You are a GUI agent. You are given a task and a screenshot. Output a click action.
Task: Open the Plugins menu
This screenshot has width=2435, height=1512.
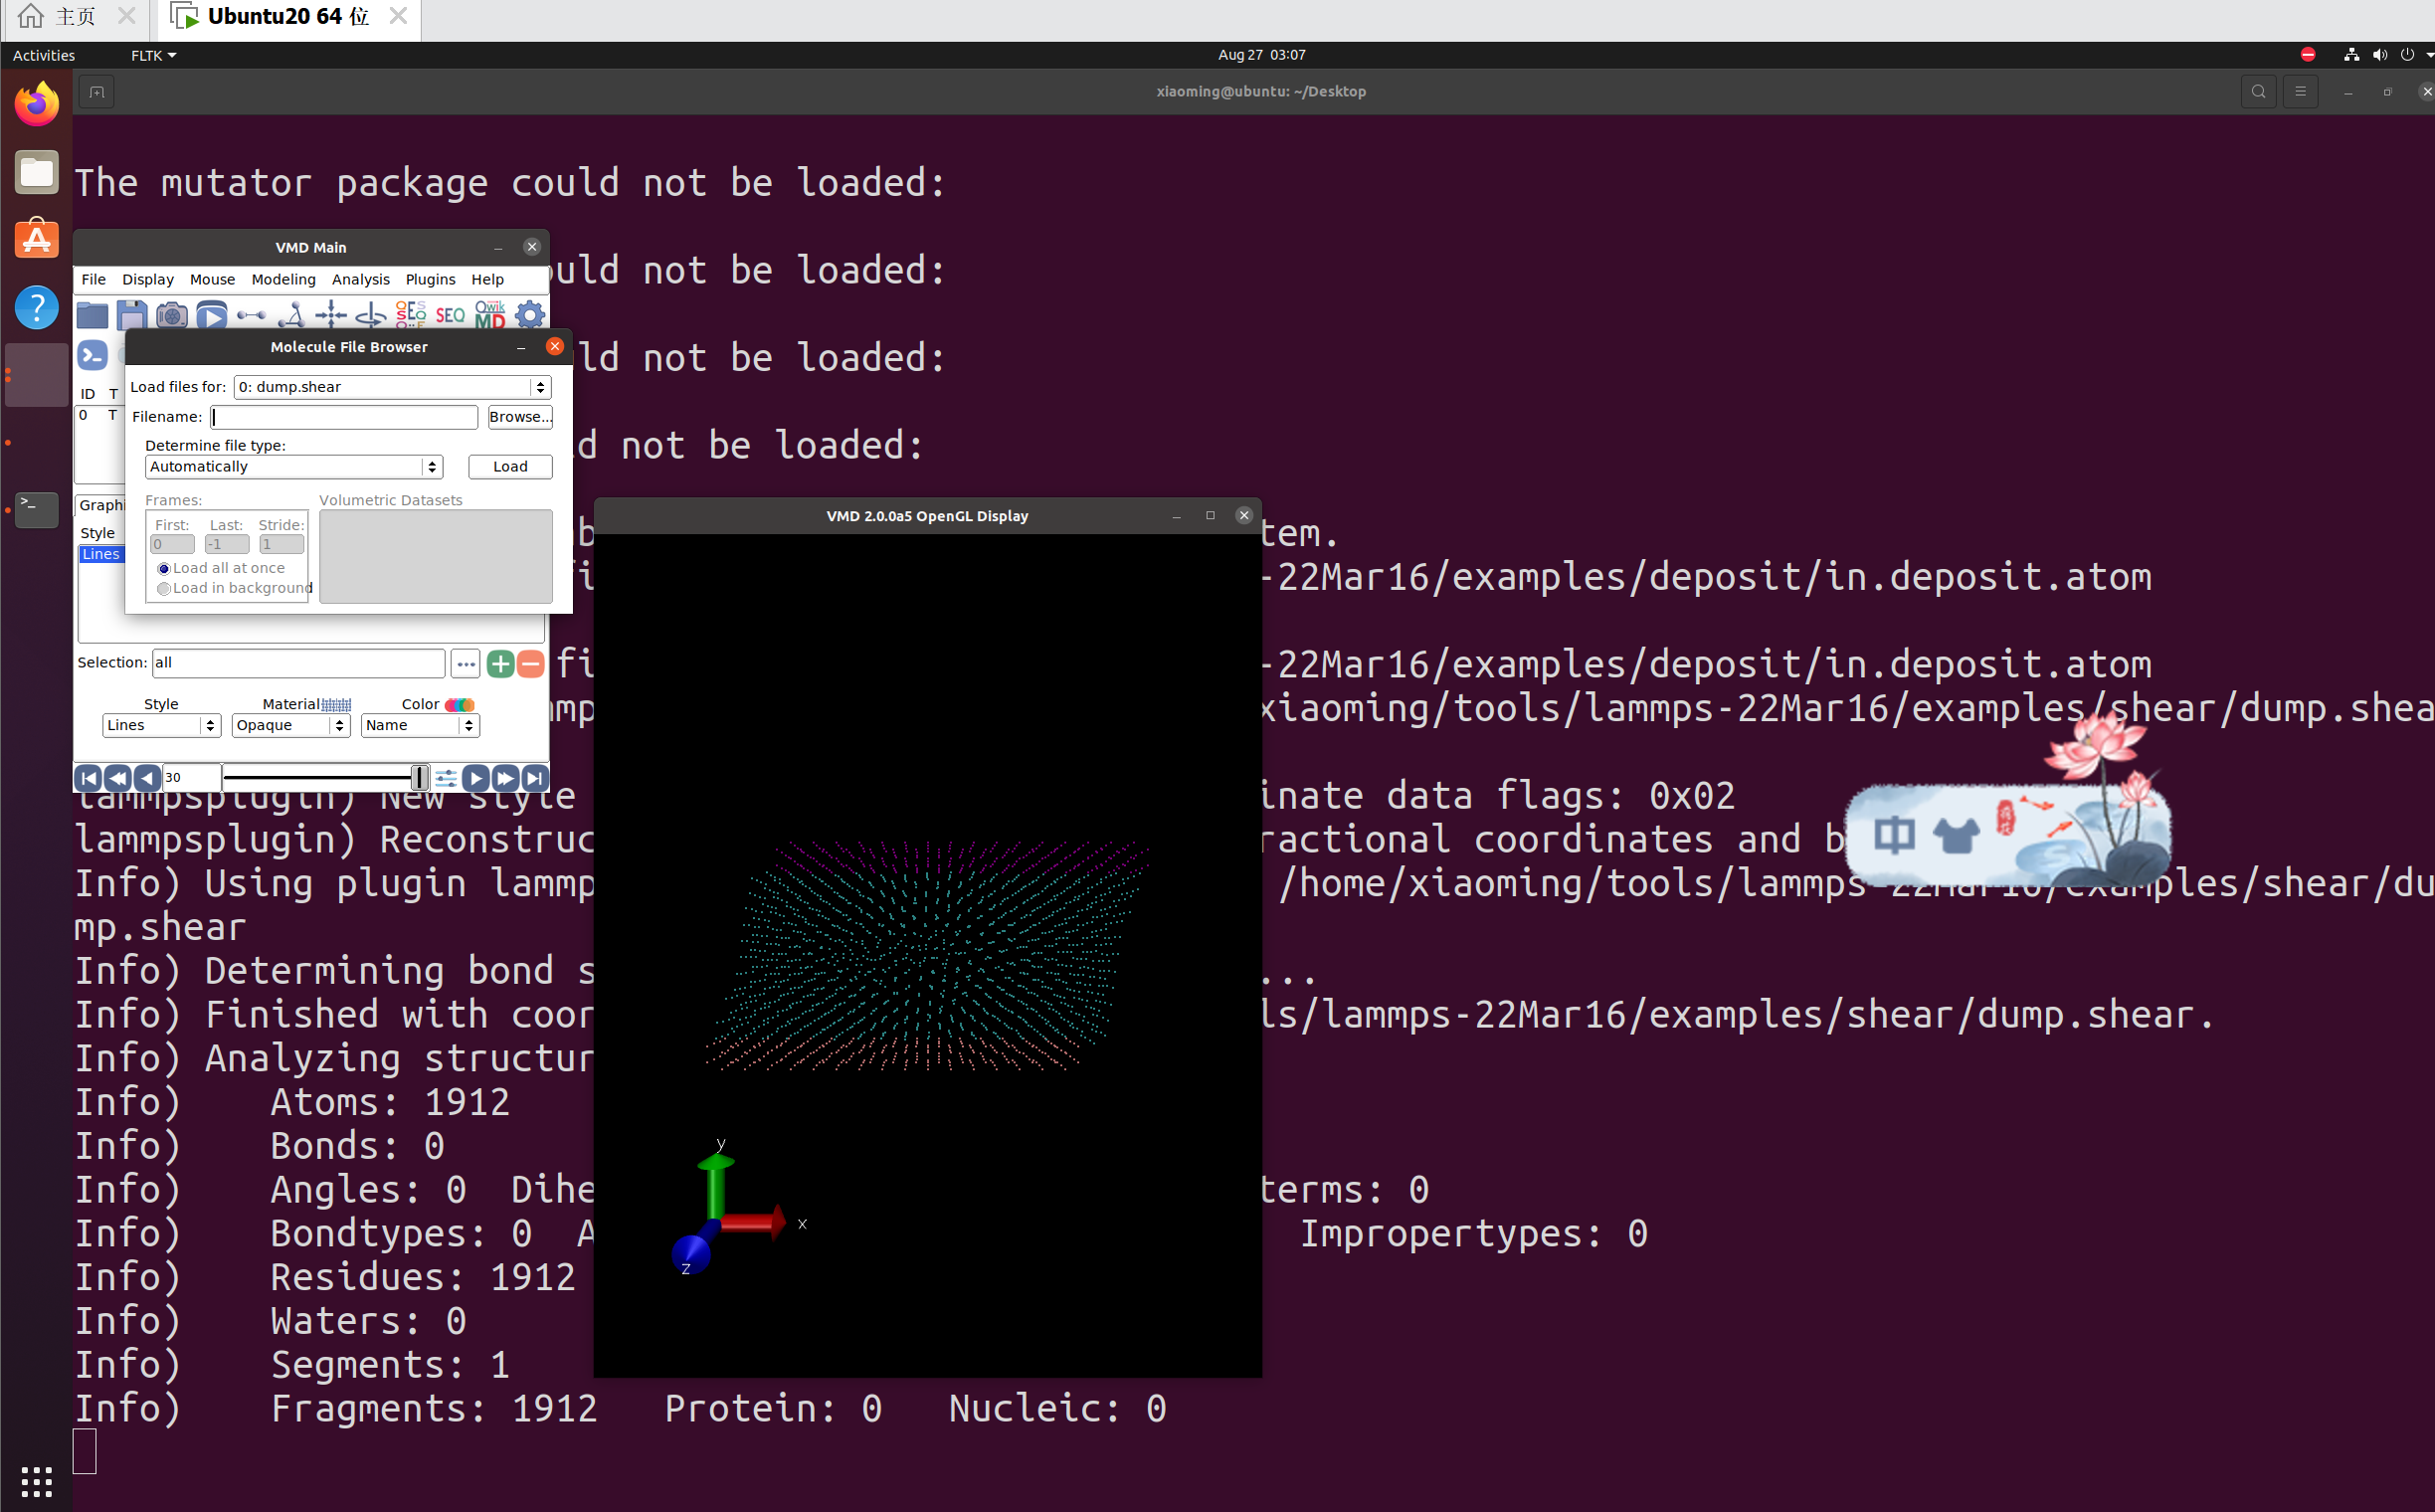[x=430, y=279]
